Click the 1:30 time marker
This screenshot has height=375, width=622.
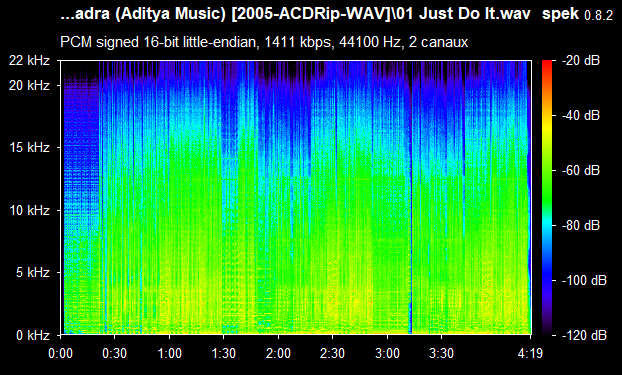click(224, 353)
